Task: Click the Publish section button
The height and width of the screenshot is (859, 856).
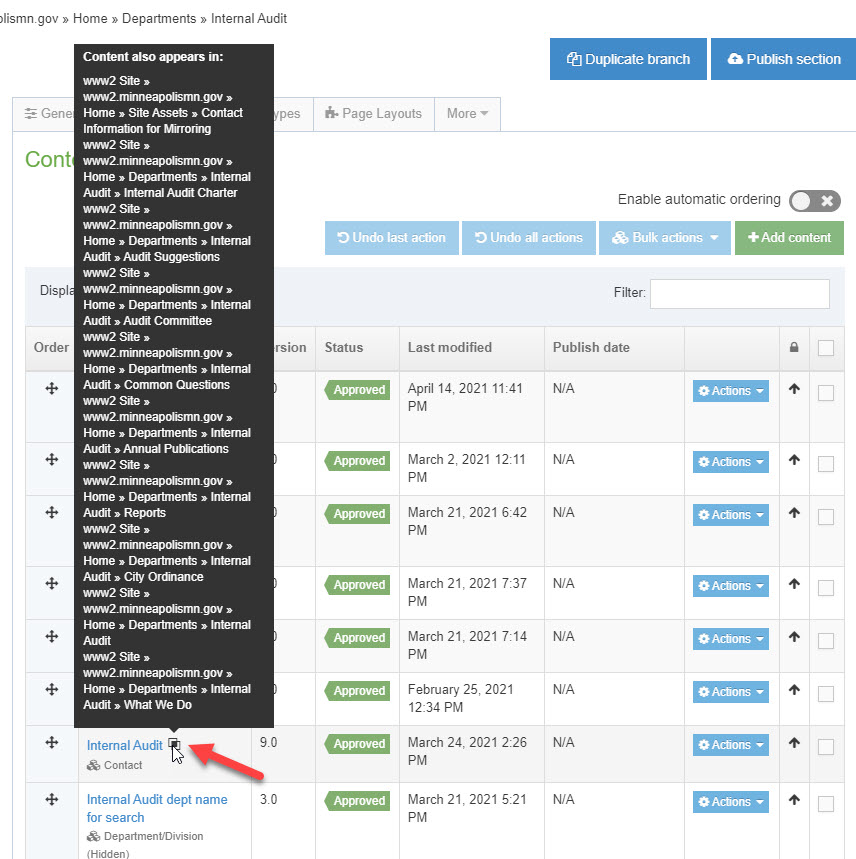Action: 784,59
